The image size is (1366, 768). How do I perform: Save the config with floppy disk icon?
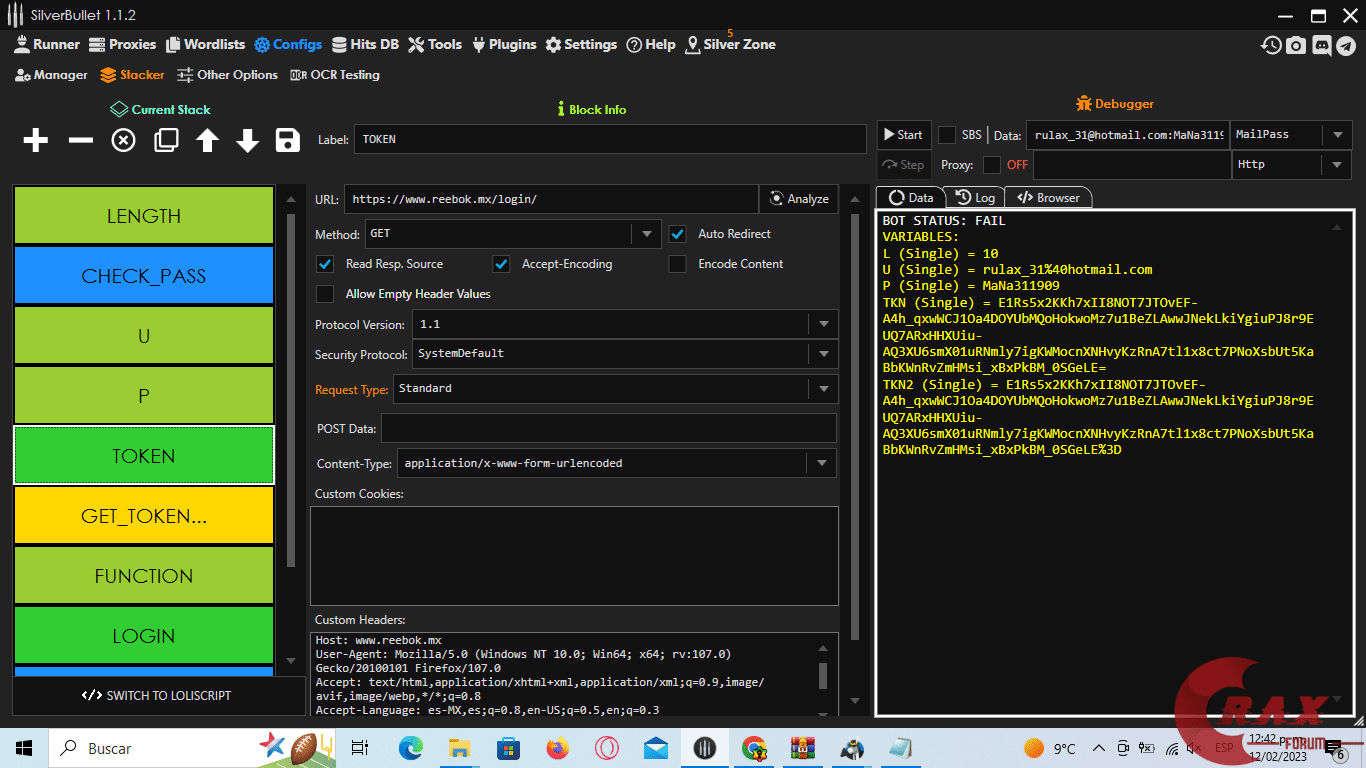(288, 141)
